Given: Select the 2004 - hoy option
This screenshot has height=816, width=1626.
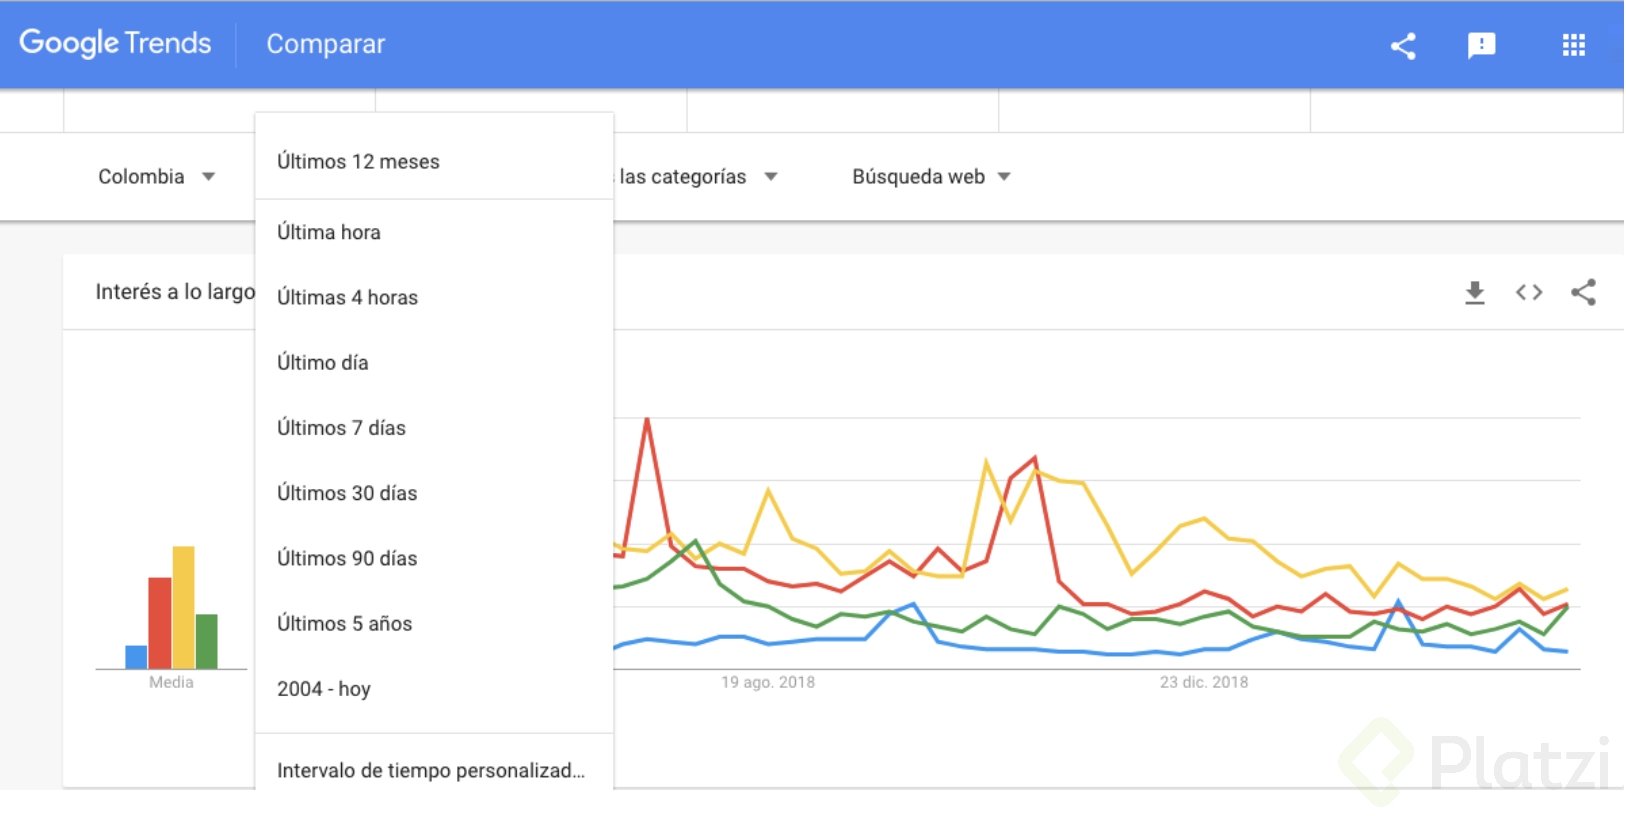Looking at the screenshot, I should (x=324, y=688).
